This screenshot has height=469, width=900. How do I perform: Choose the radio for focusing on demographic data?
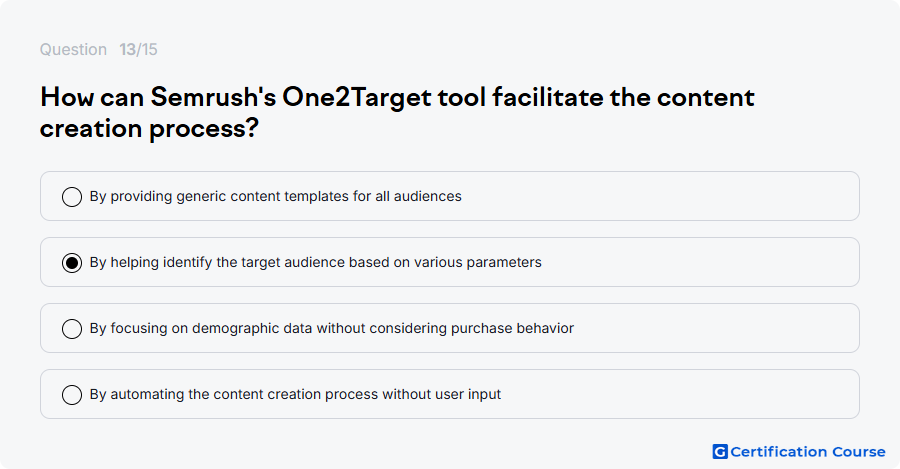point(72,328)
